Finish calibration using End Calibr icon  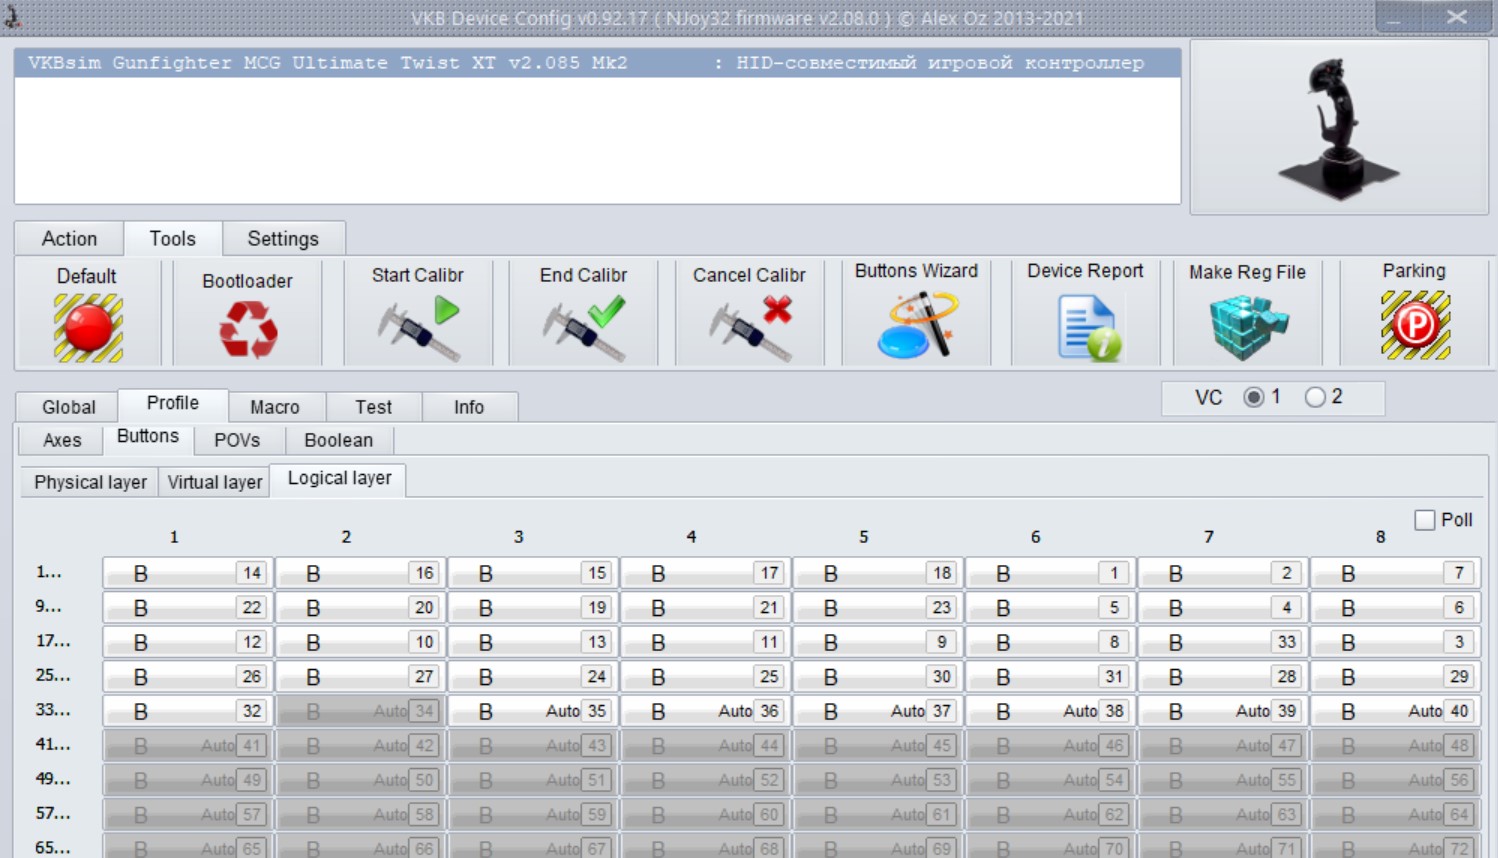click(585, 328)
